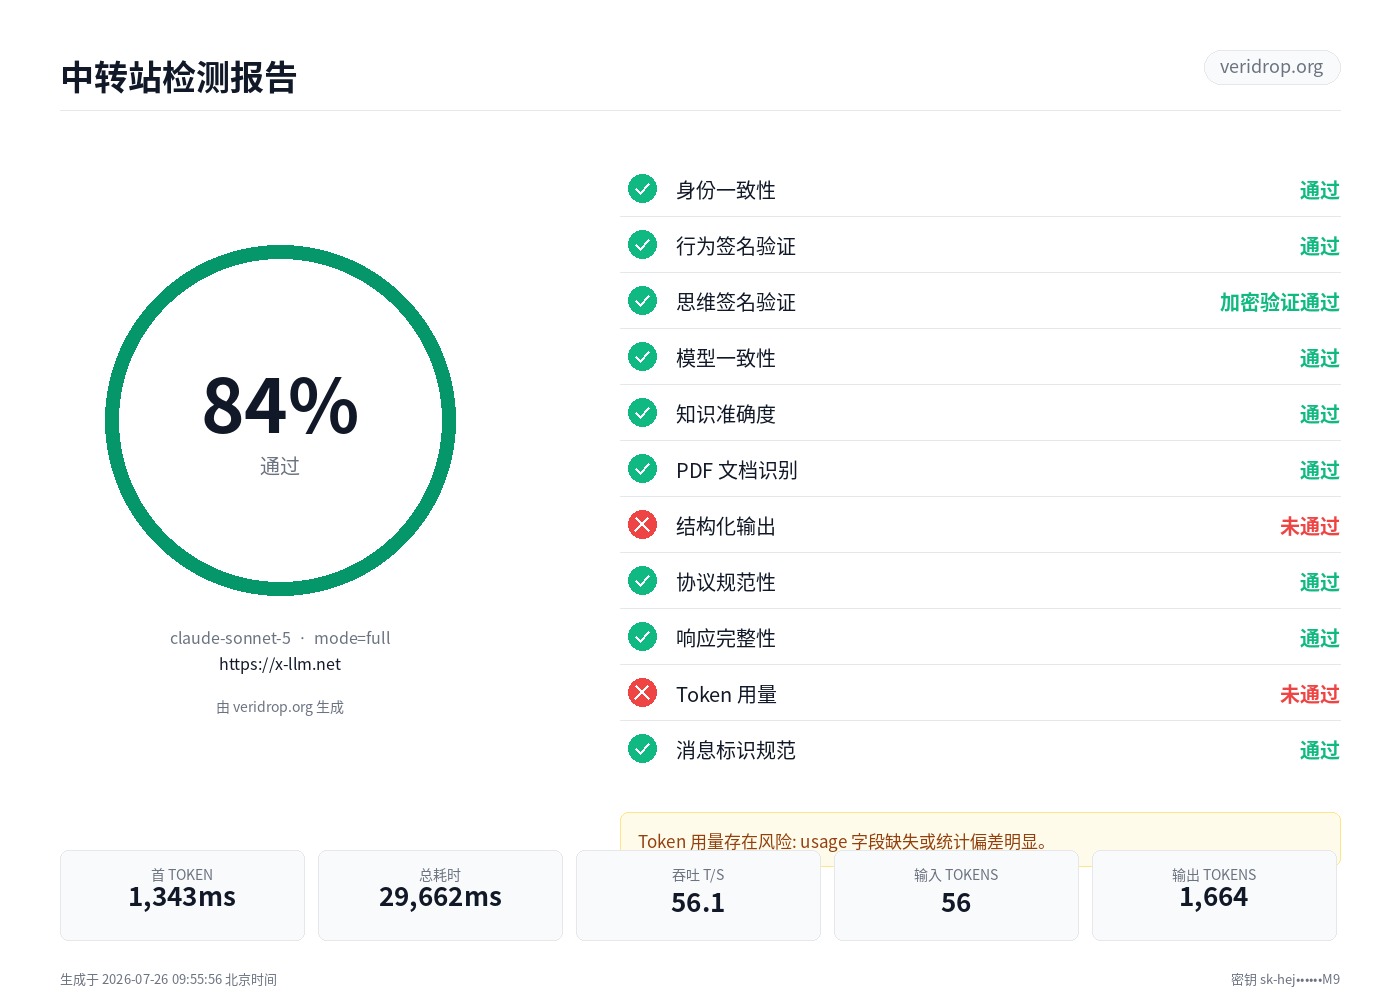Click the check icon beside PDF 文档识别
Screen dimensions: 1400x1000
642,469
